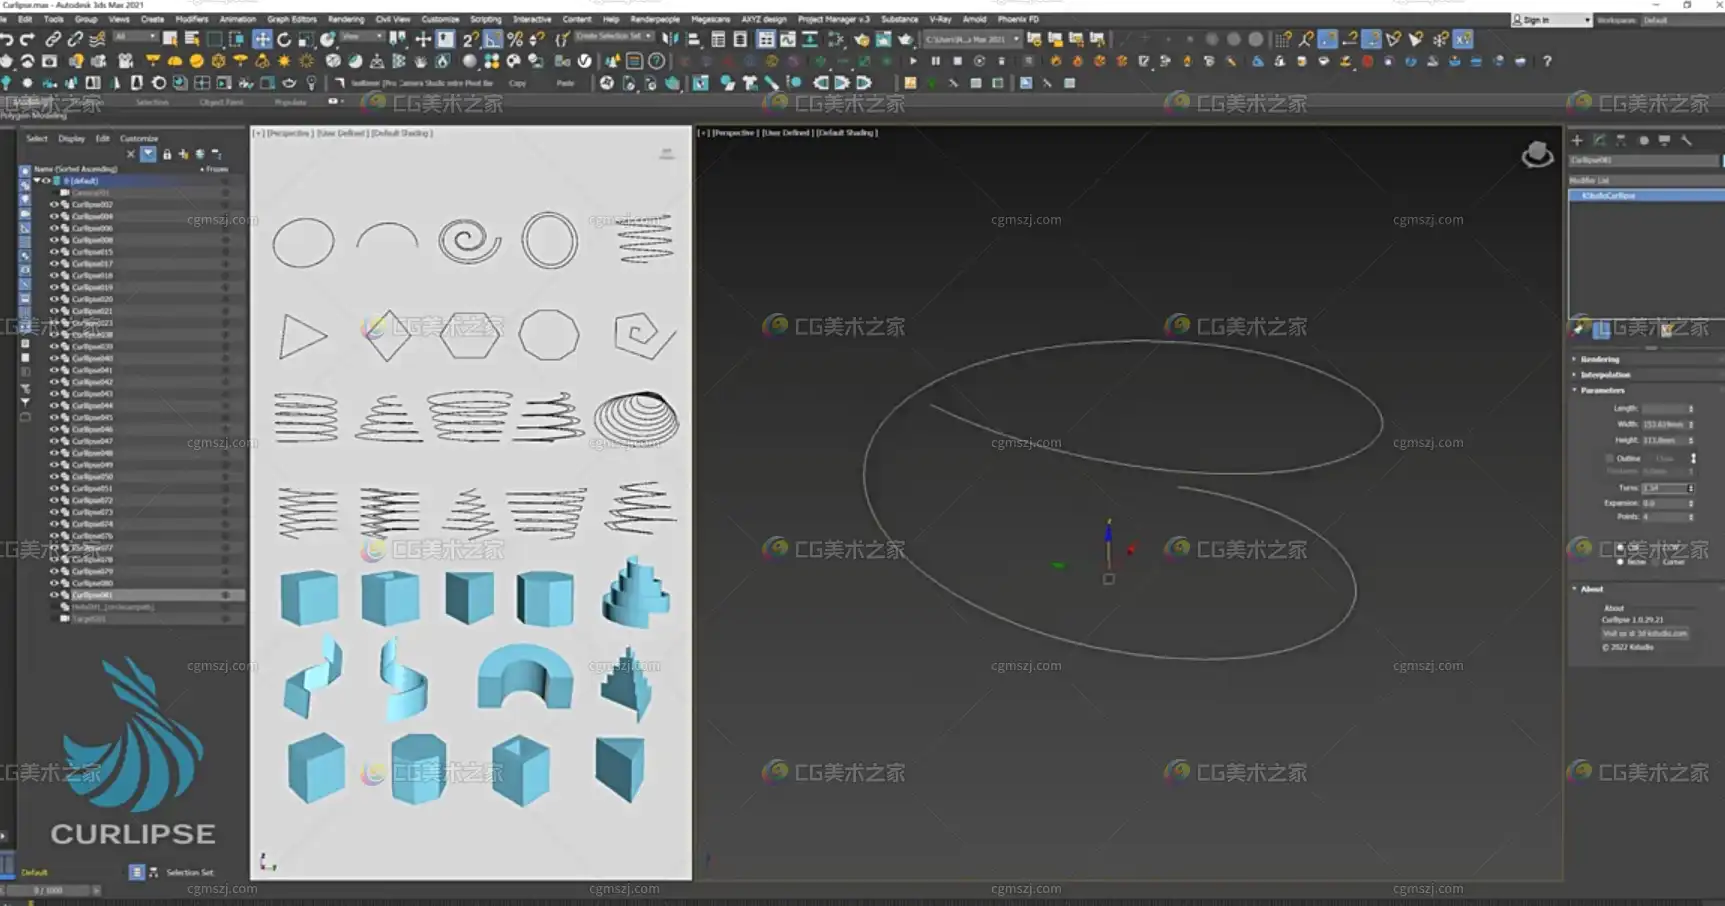Open the Select menu in scene explorer

pyautogui.click(x=37, y=139)
